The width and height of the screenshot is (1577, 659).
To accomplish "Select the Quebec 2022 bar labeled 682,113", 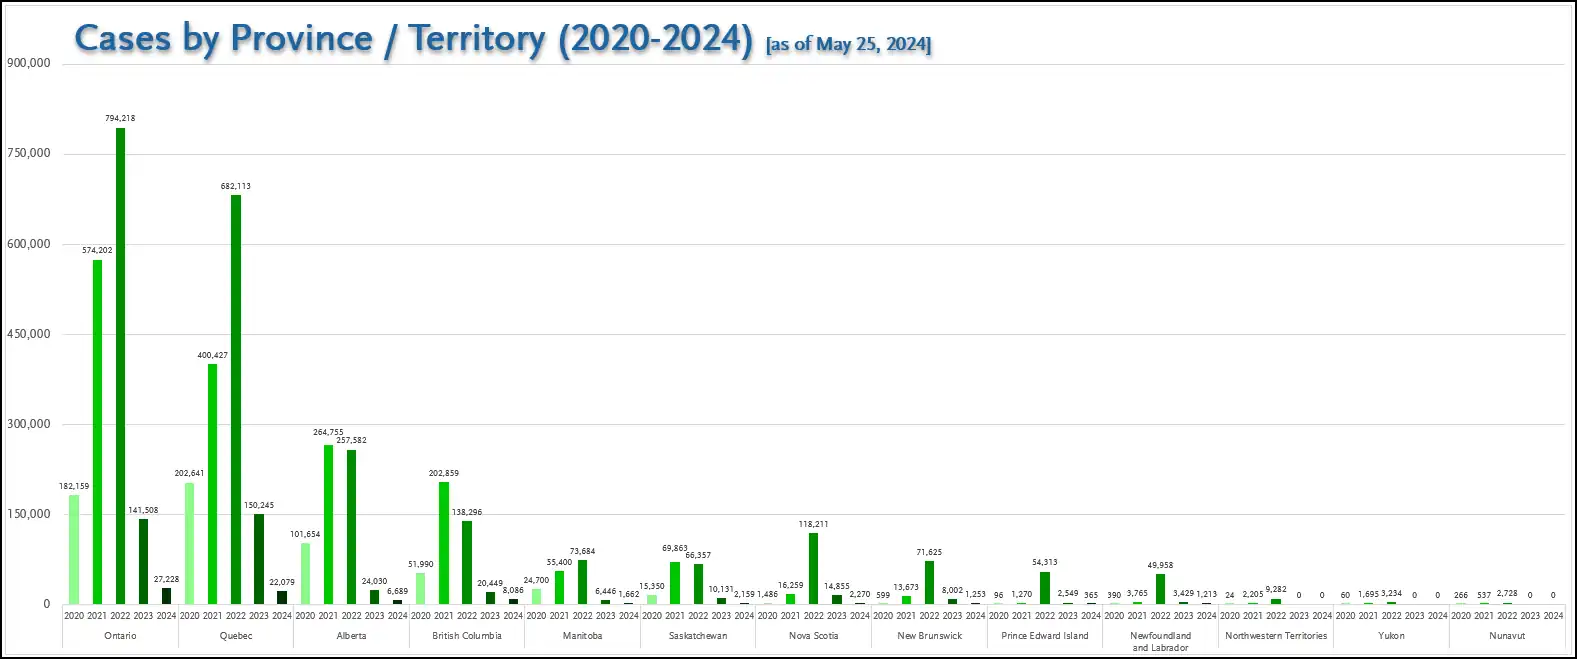I will click(x=236, y=398).
